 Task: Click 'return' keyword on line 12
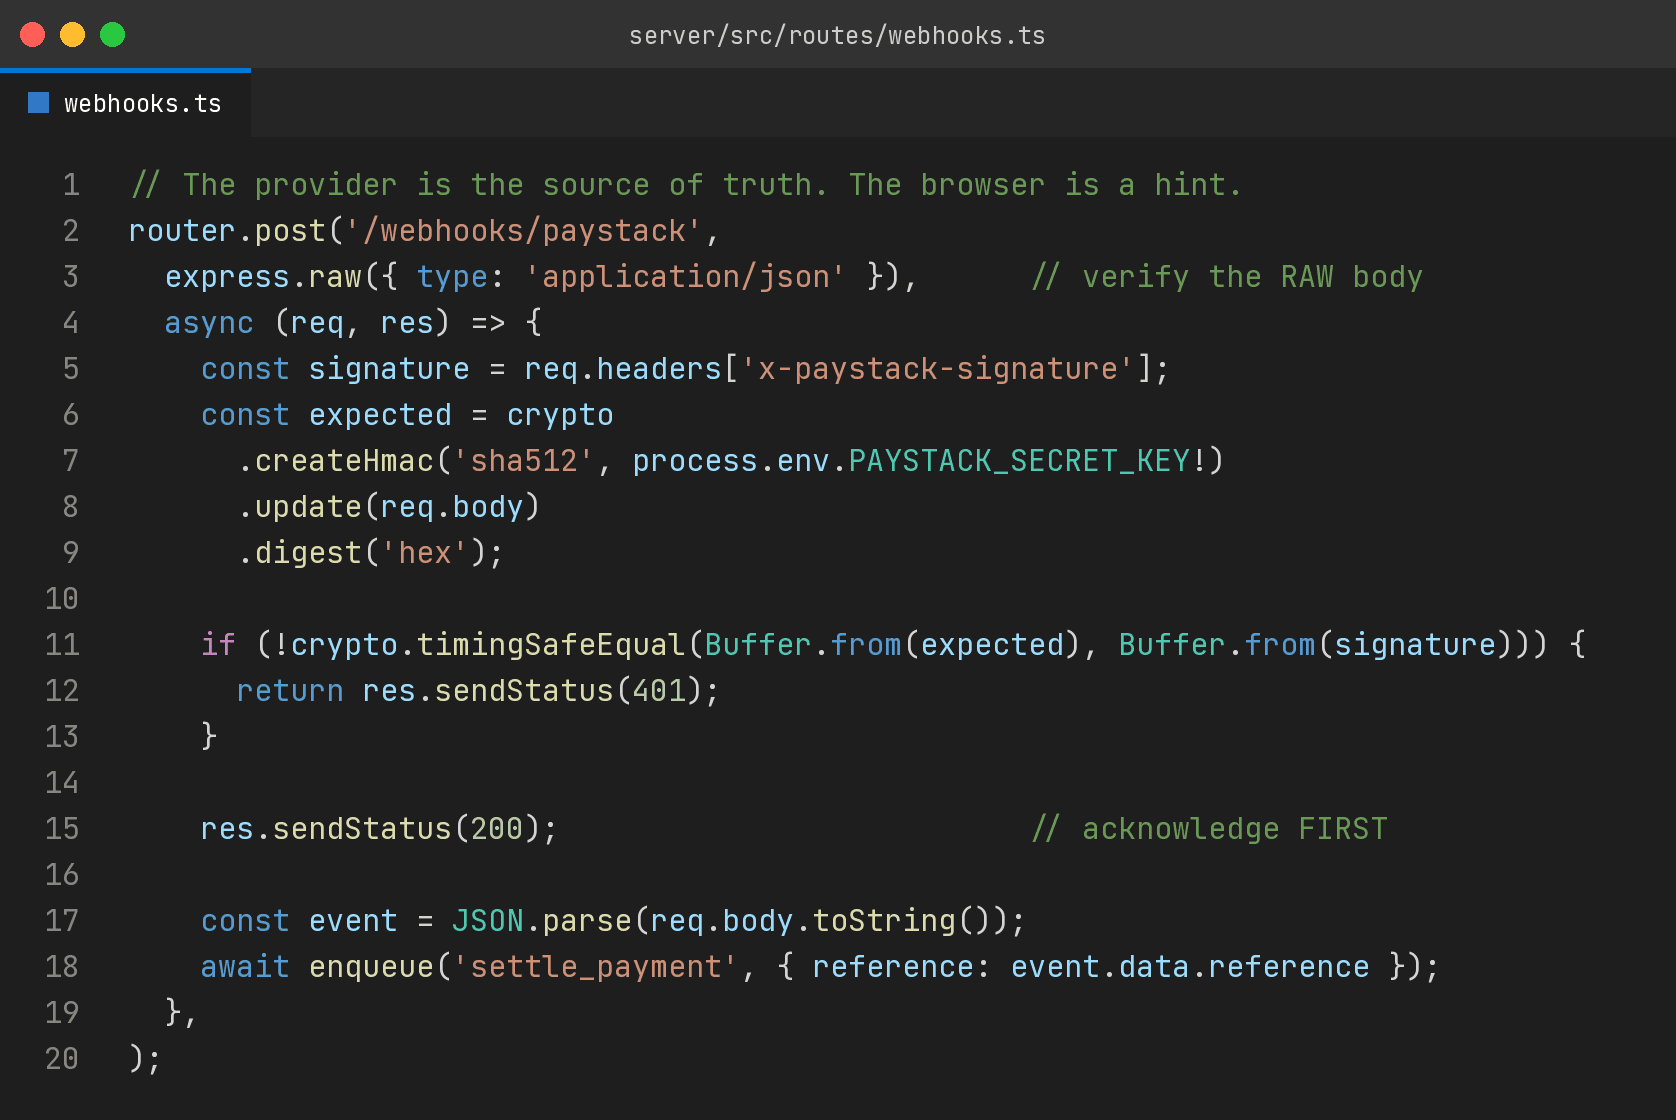coord(290,691)
